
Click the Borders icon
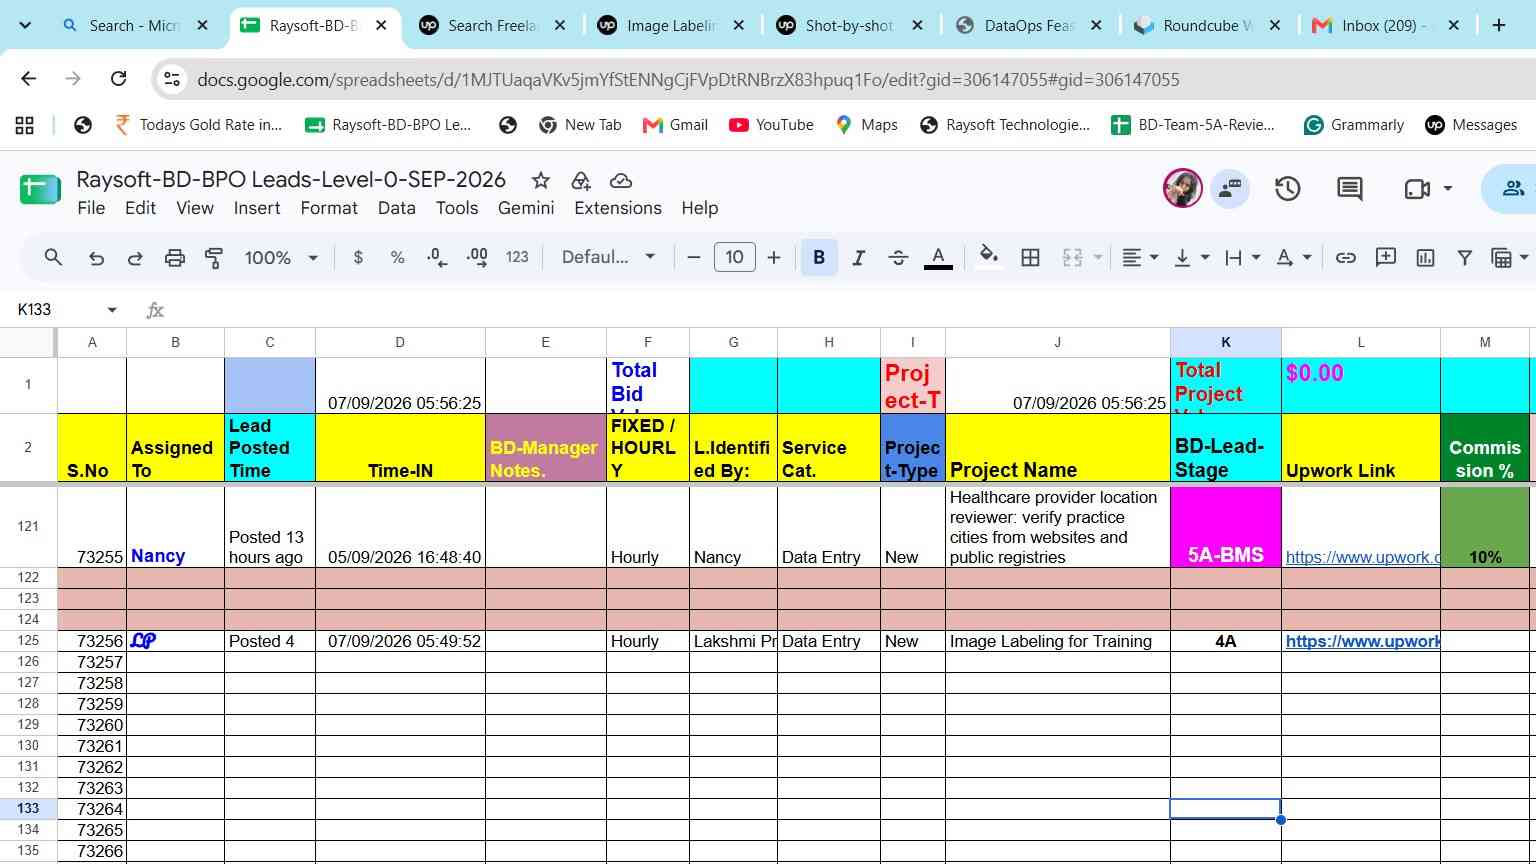(x=1030, y=258)
